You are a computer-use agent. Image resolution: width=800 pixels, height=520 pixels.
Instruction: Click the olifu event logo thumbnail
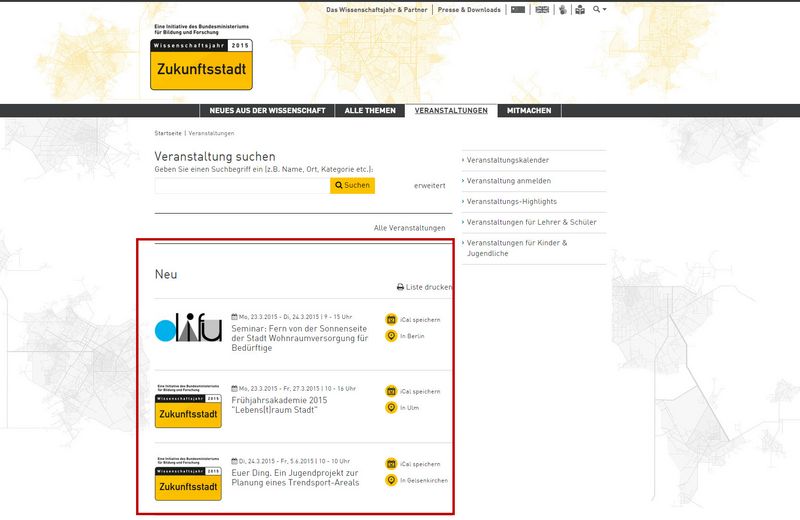tap(188, 330)
